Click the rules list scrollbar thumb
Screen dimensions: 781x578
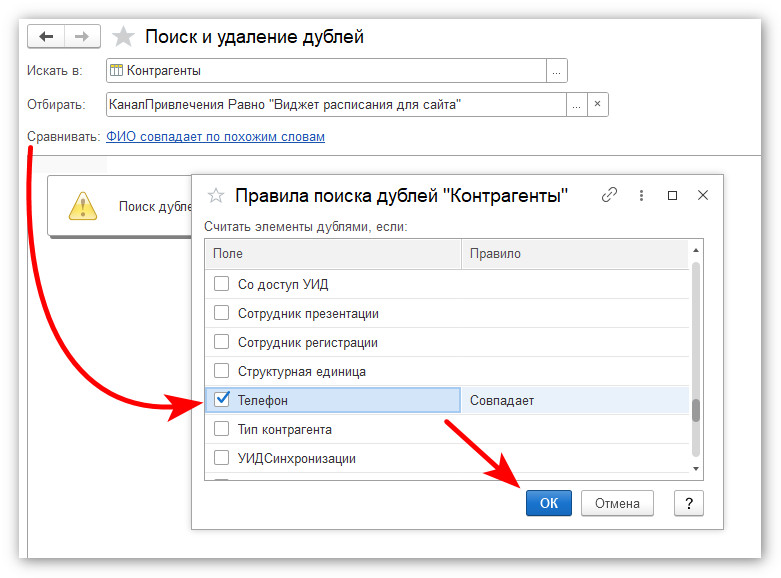click(x=696, y=411)
